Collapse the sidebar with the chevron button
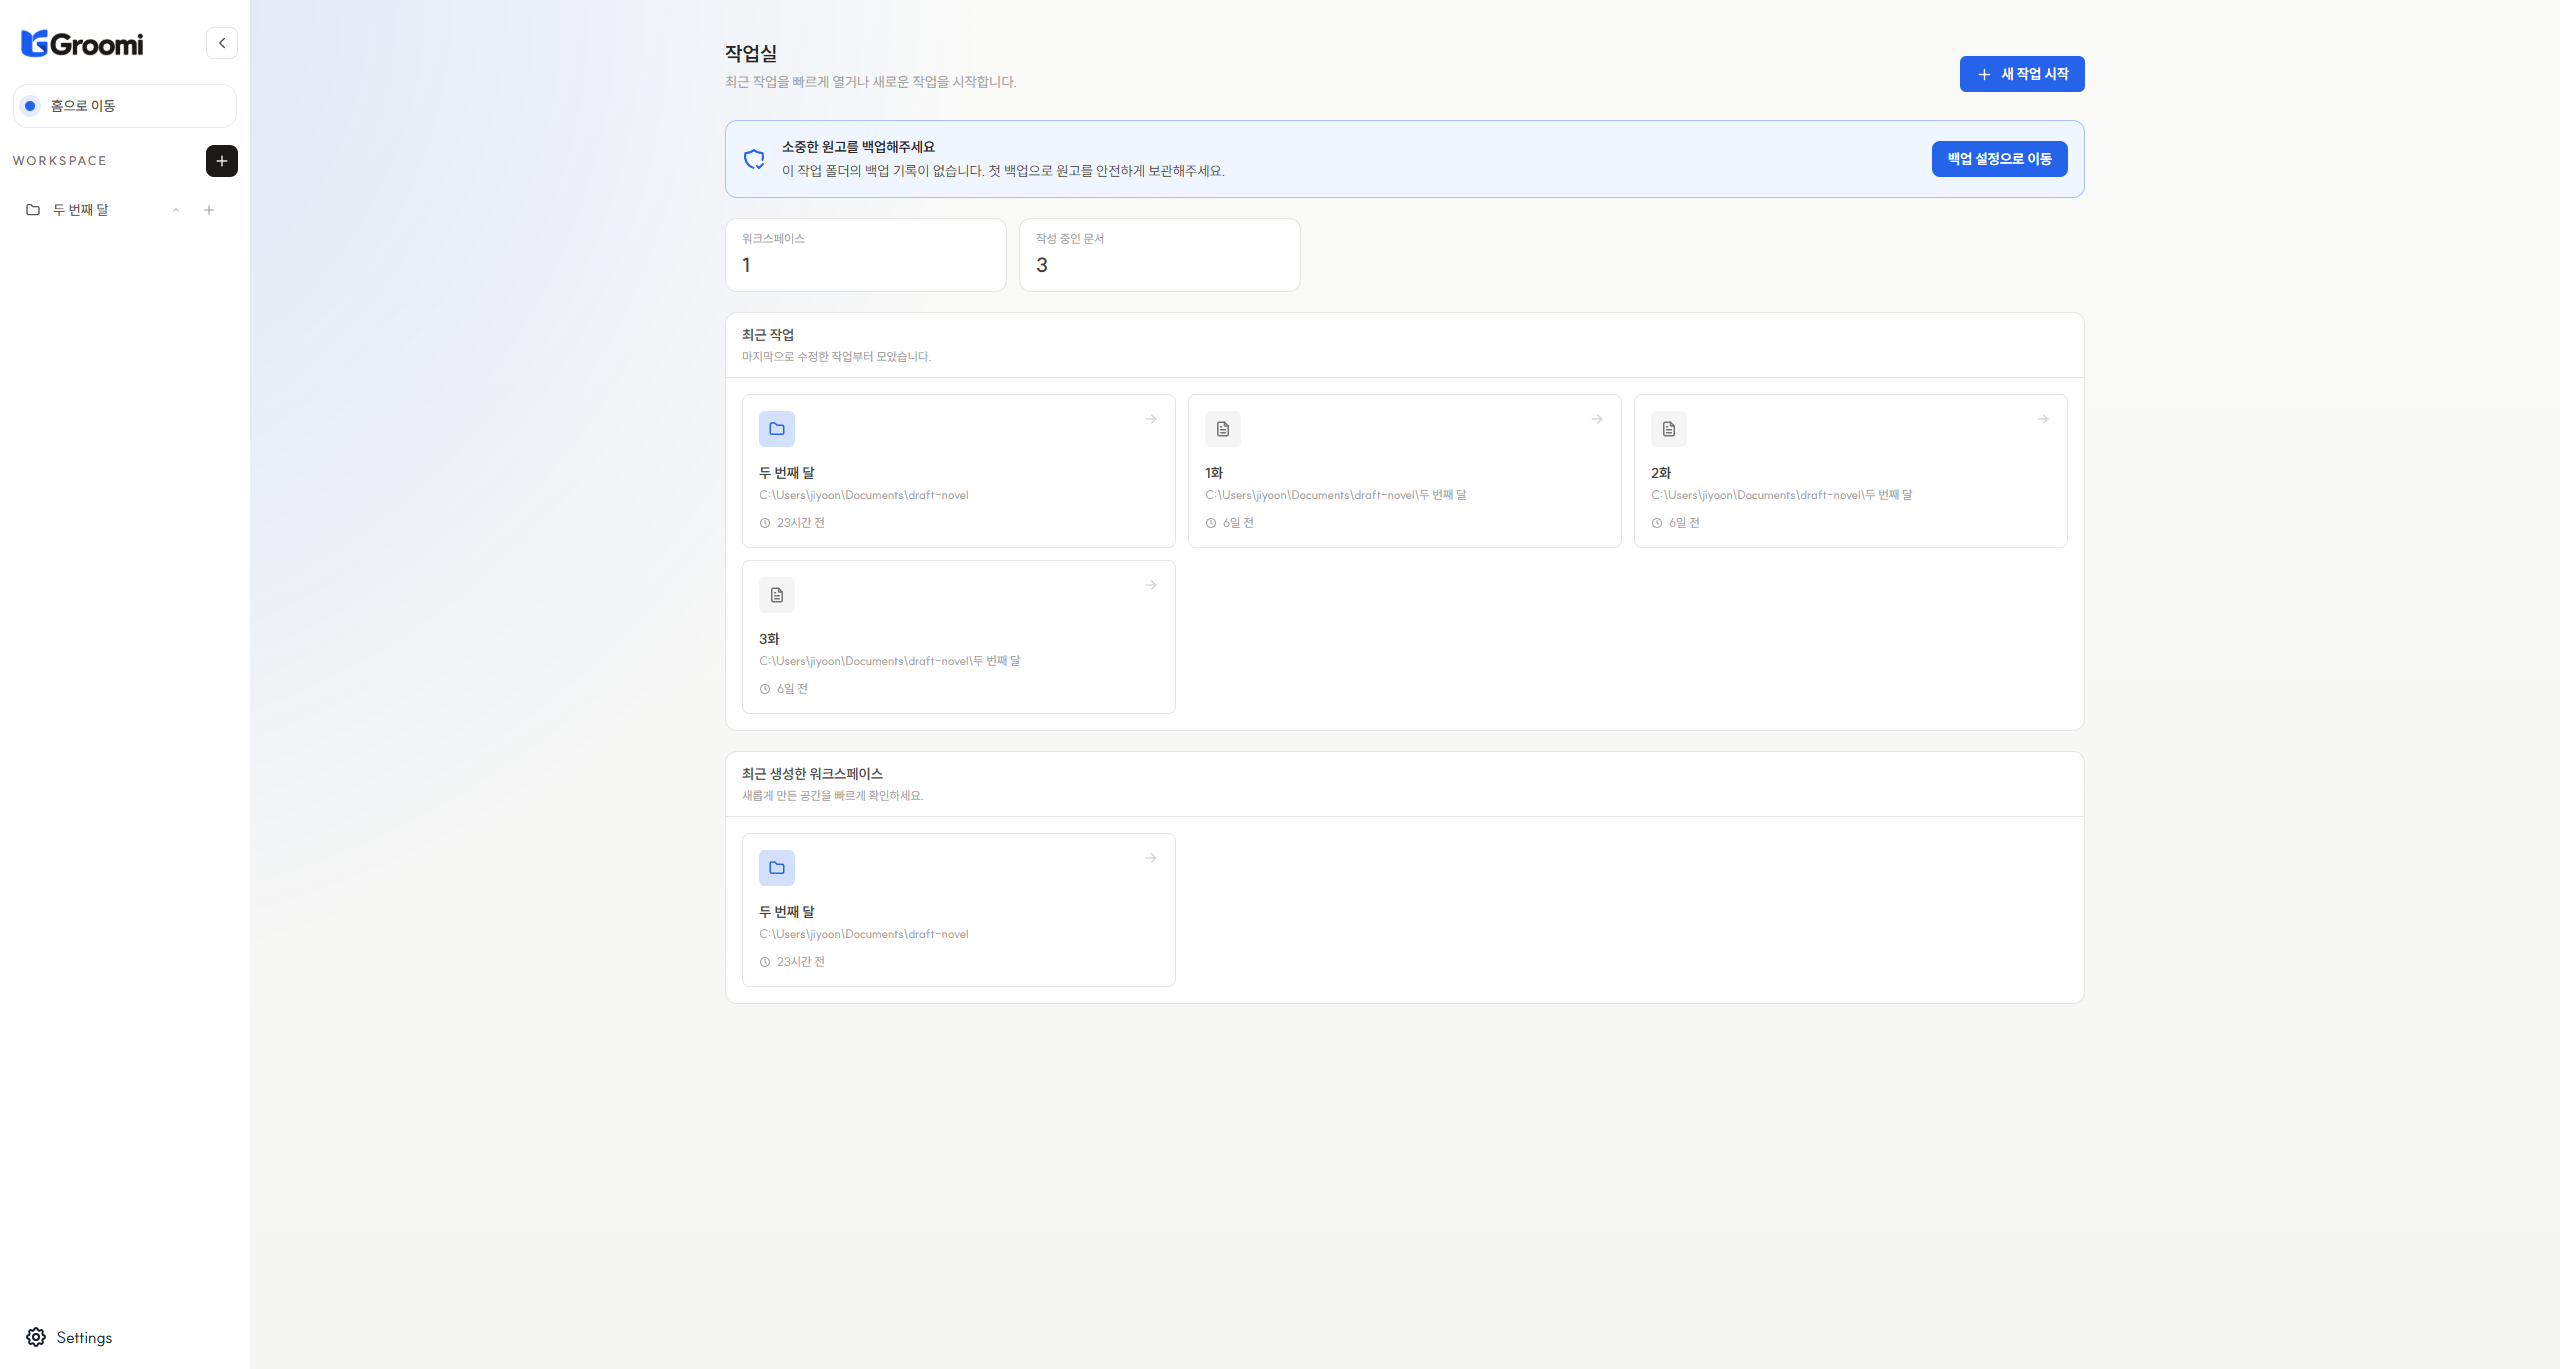Screen dimensions: 2560x1369 click(x=222, y=43)
